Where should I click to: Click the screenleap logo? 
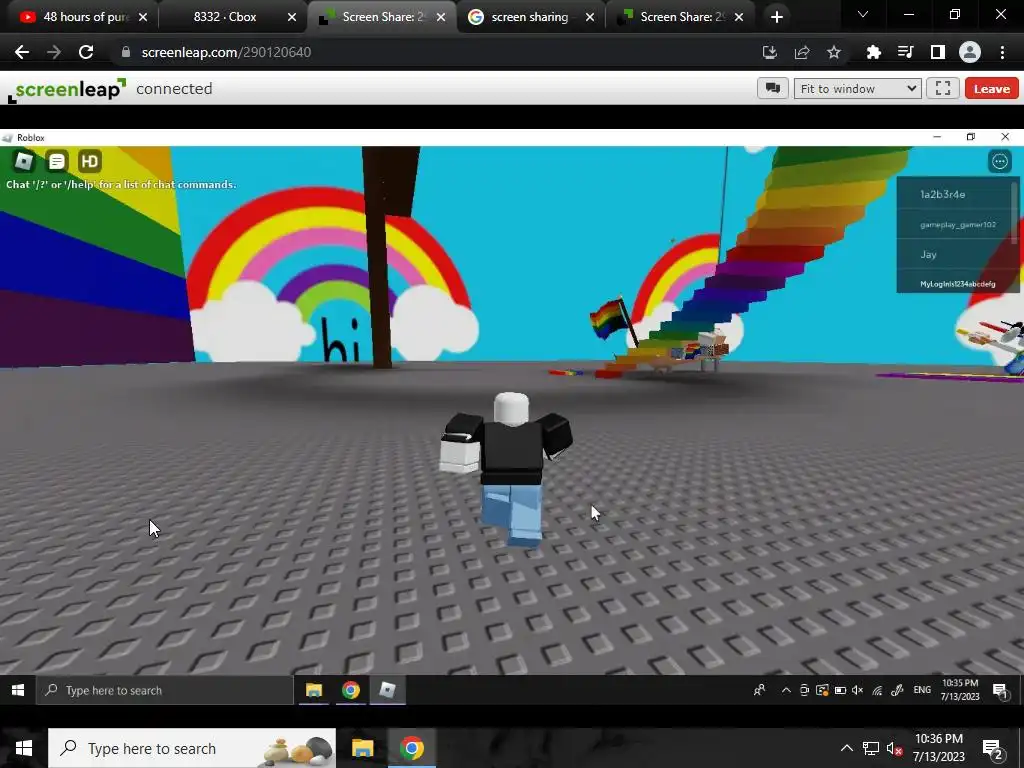click(x=67, y=89)
